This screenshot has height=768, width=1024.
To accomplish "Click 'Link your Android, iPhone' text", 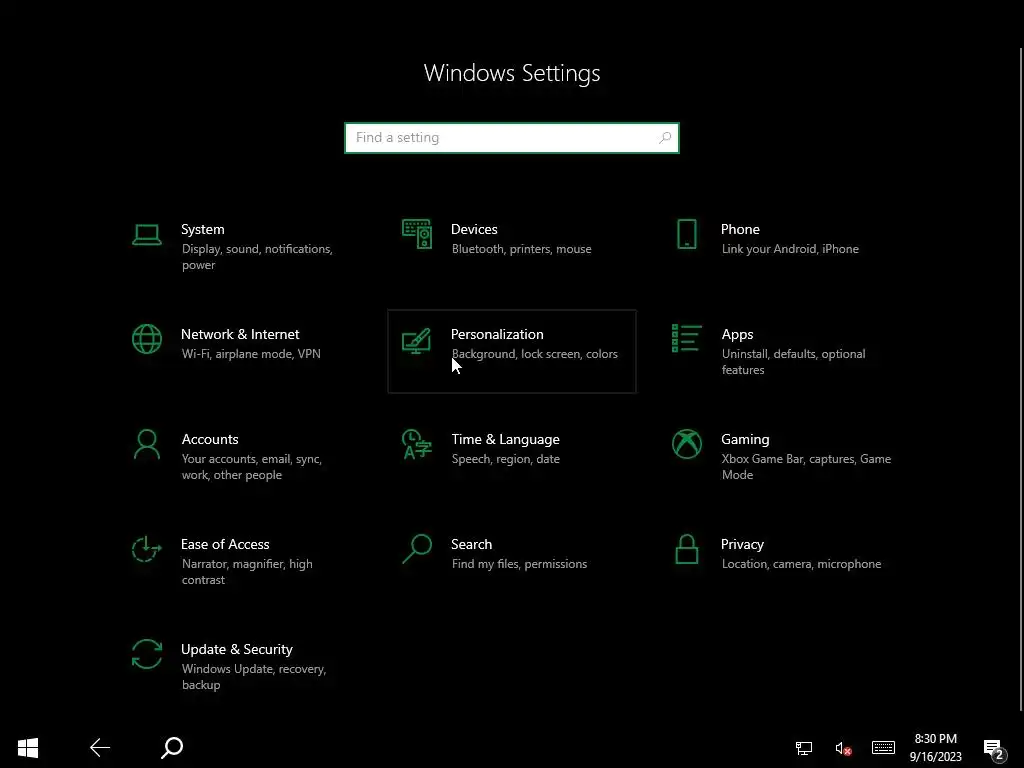I will pyautogui.click(x=790, y=249).
